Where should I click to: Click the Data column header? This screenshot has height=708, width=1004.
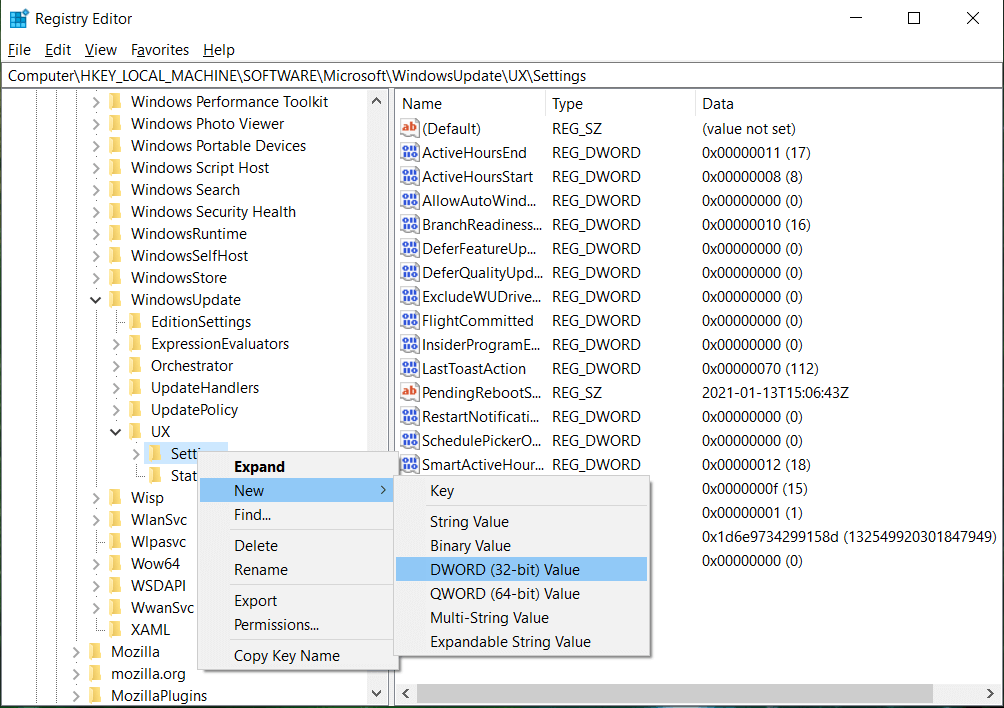pyautogui.click(x=848, y=104)
